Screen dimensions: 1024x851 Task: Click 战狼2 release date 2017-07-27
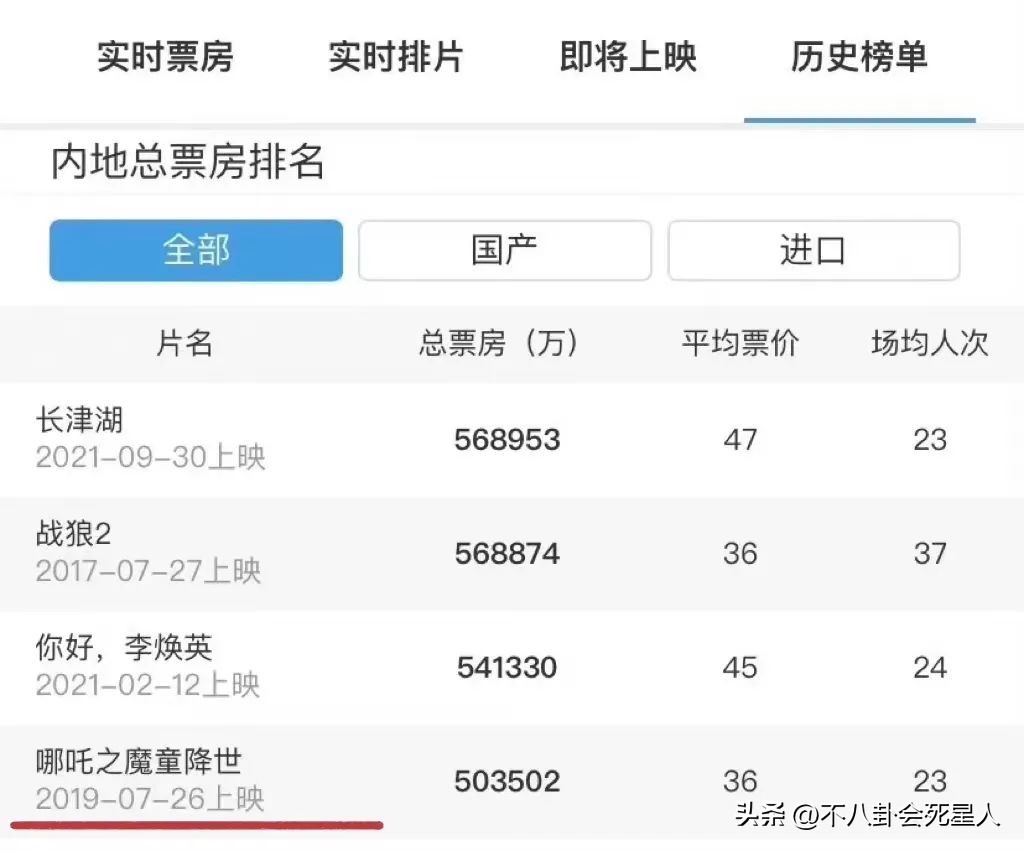click(x=150, y=571)
